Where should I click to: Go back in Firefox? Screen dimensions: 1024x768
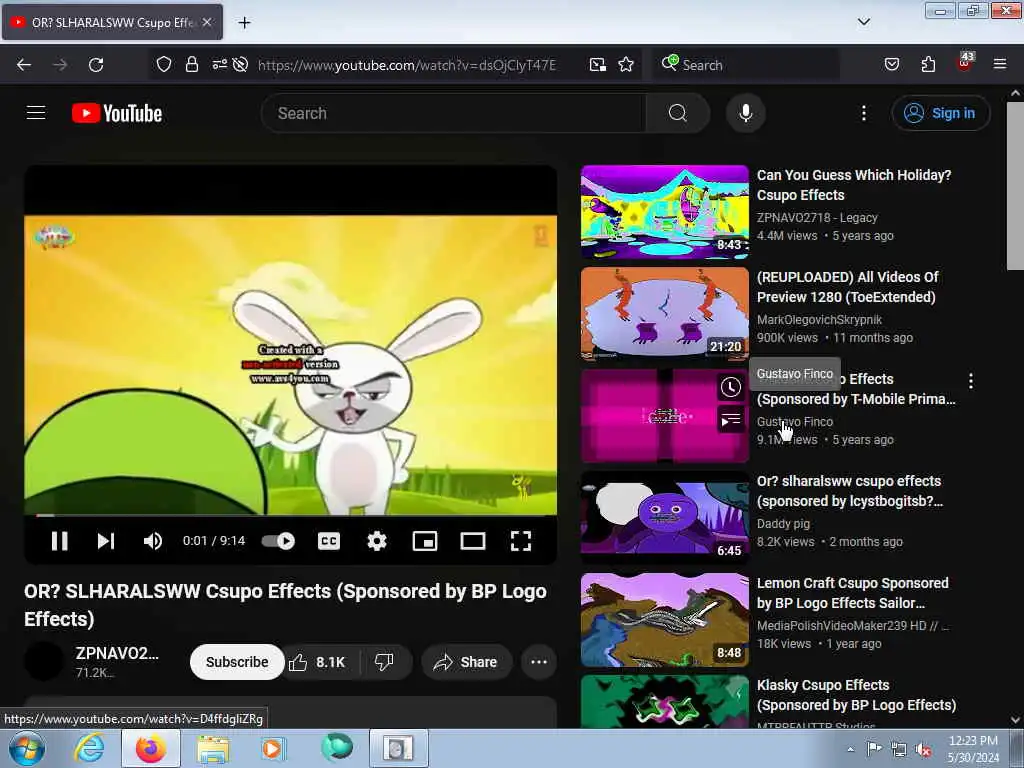click(x=24, y=65)
